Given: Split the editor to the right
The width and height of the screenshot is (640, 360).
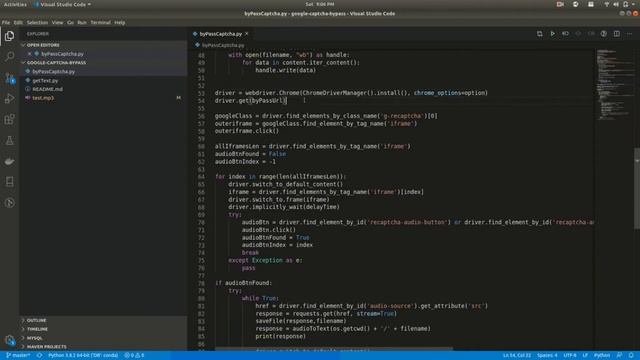Looking at the screenshot, I should [x=617, y=34].
